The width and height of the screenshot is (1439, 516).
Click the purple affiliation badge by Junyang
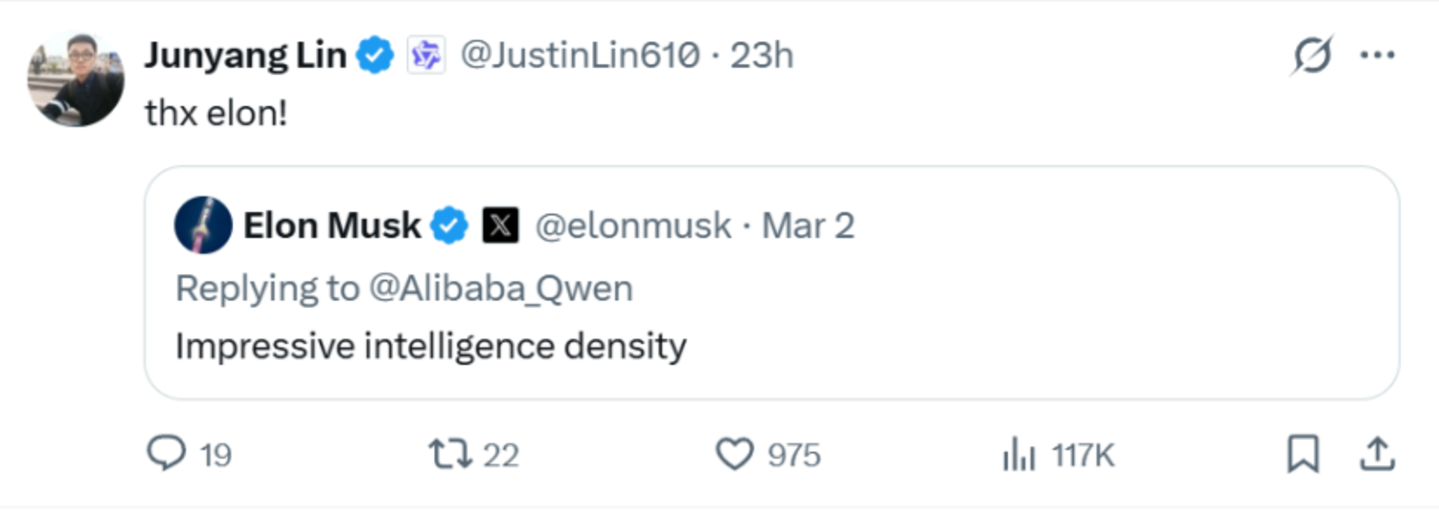(426, 57)
